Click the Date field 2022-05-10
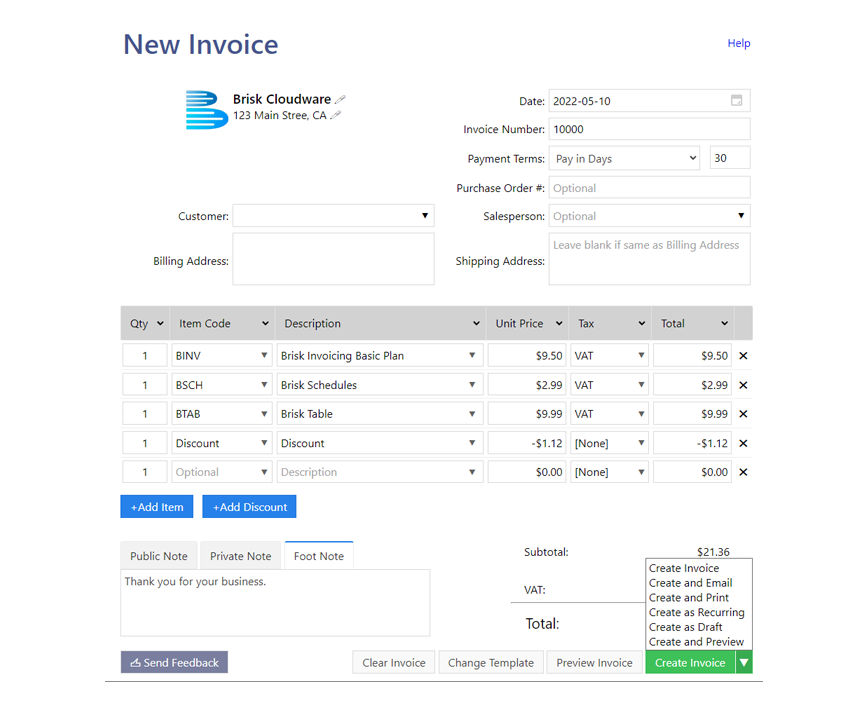The width and height of the screenshot is (856, 713). (x=650, y=100)
